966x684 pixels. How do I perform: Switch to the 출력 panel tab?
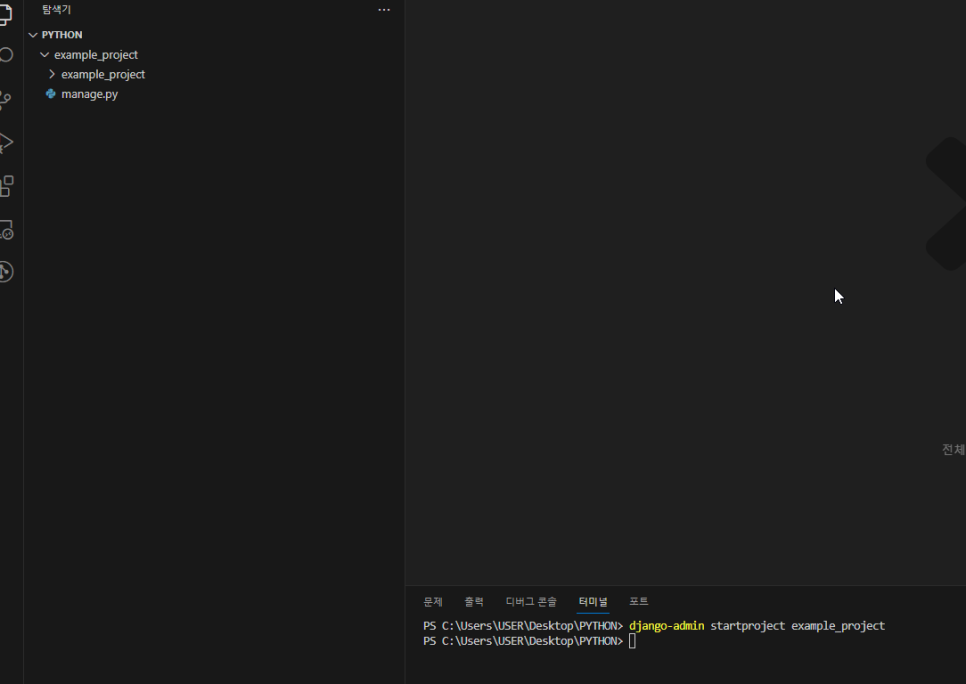[x=474, y=601]
